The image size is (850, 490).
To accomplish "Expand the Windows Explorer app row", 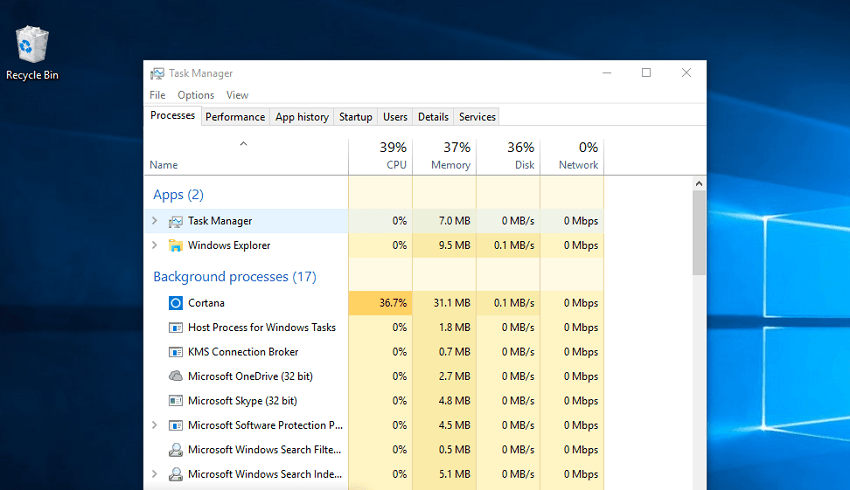I will 154,245.
